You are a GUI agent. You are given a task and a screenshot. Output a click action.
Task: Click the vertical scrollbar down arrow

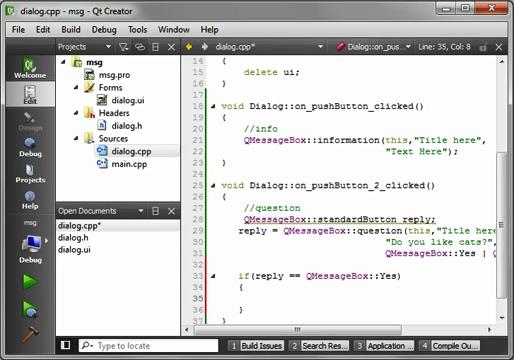[x=502, y=318]
